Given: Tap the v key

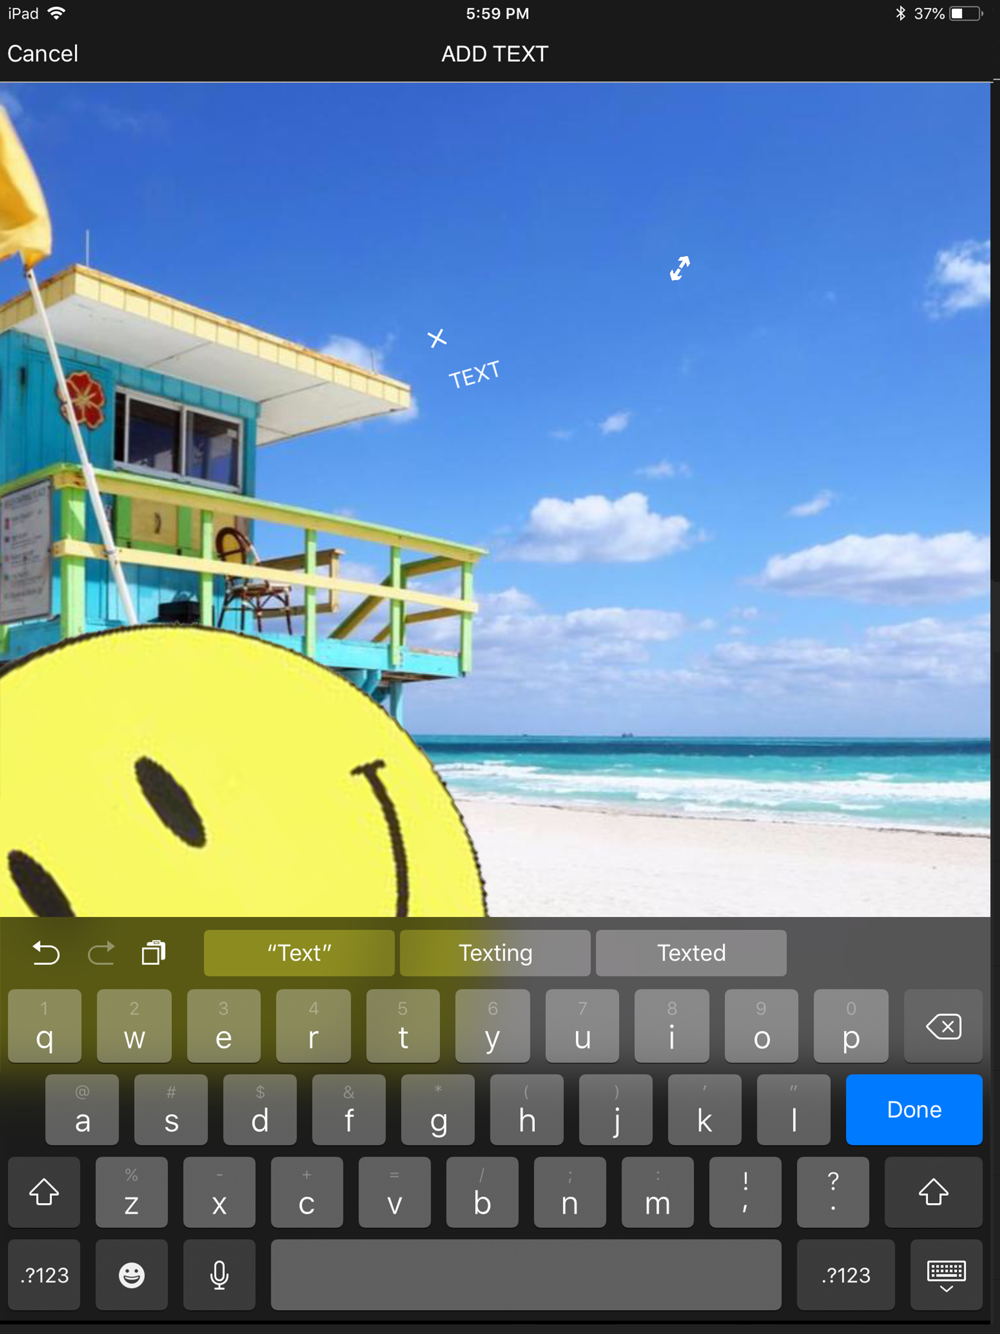Looking at the screenshot, I should click(x=394, y=1192).
